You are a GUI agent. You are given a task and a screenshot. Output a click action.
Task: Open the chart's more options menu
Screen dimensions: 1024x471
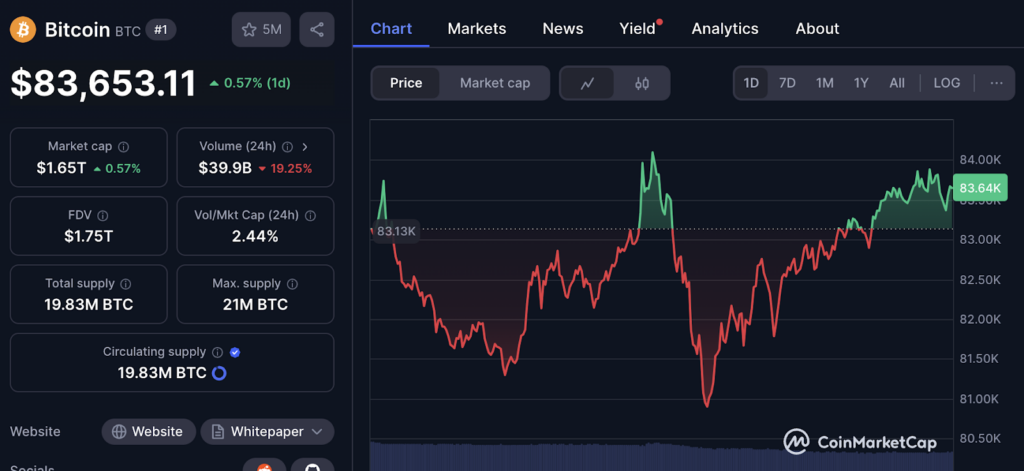pos(996,83)
